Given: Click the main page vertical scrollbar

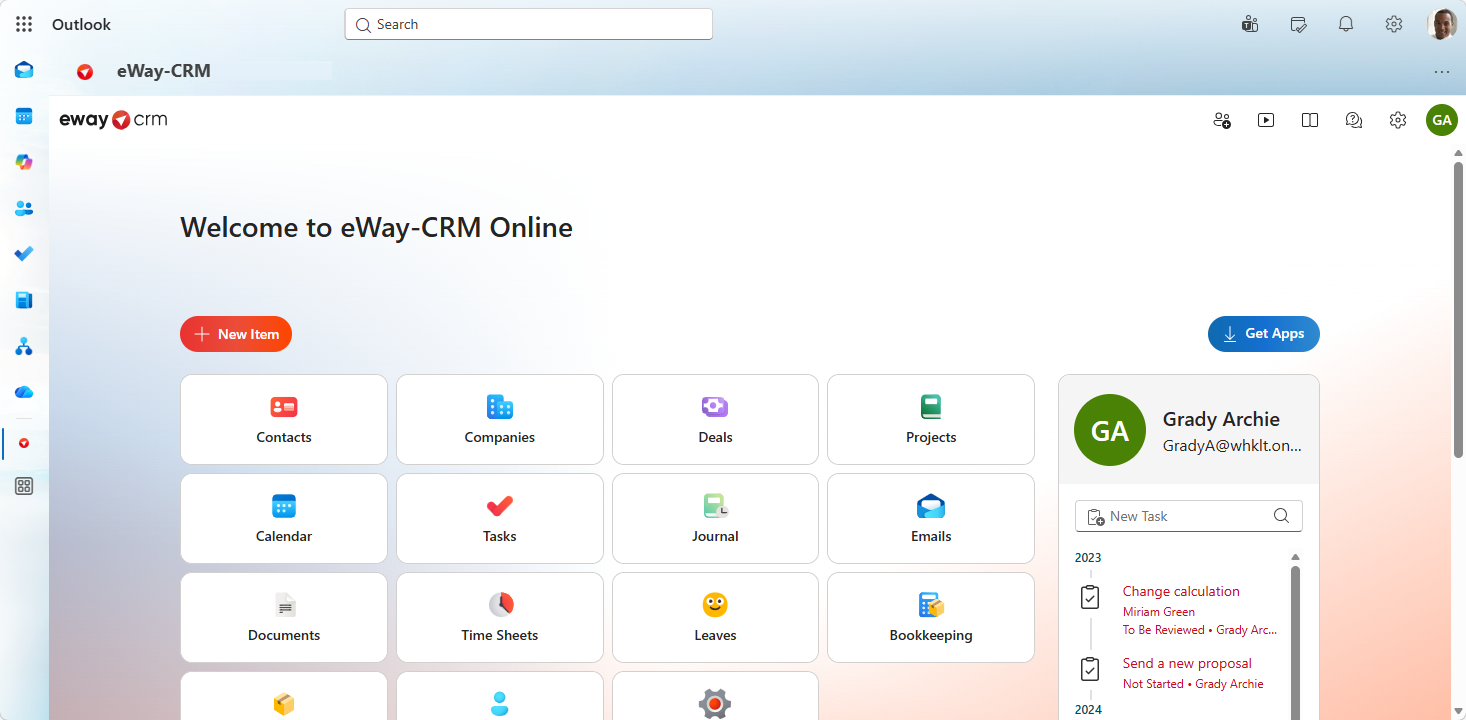Looking at the screenshot, I should [1458, 310].
